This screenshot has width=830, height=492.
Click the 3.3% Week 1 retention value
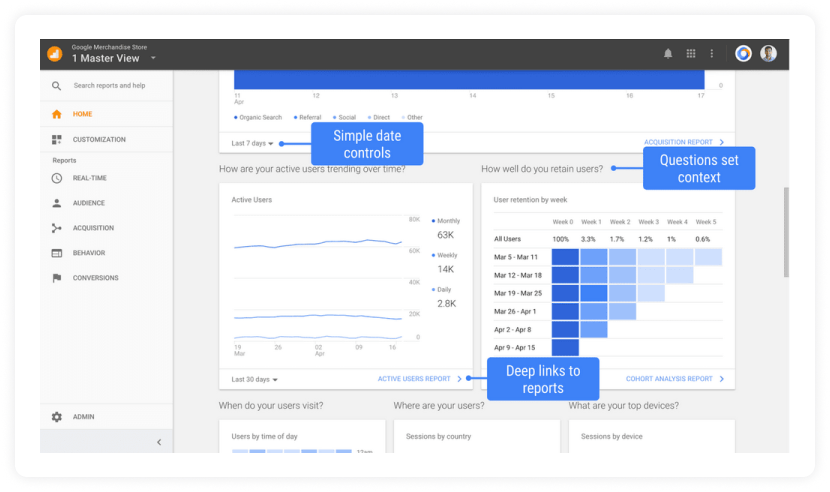(x=588, y=239)
